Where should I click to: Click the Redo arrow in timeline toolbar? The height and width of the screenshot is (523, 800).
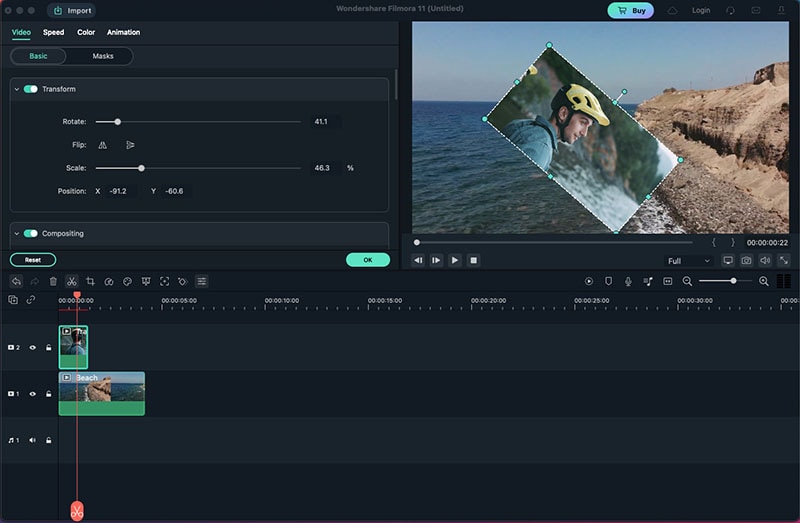[35, 281]
